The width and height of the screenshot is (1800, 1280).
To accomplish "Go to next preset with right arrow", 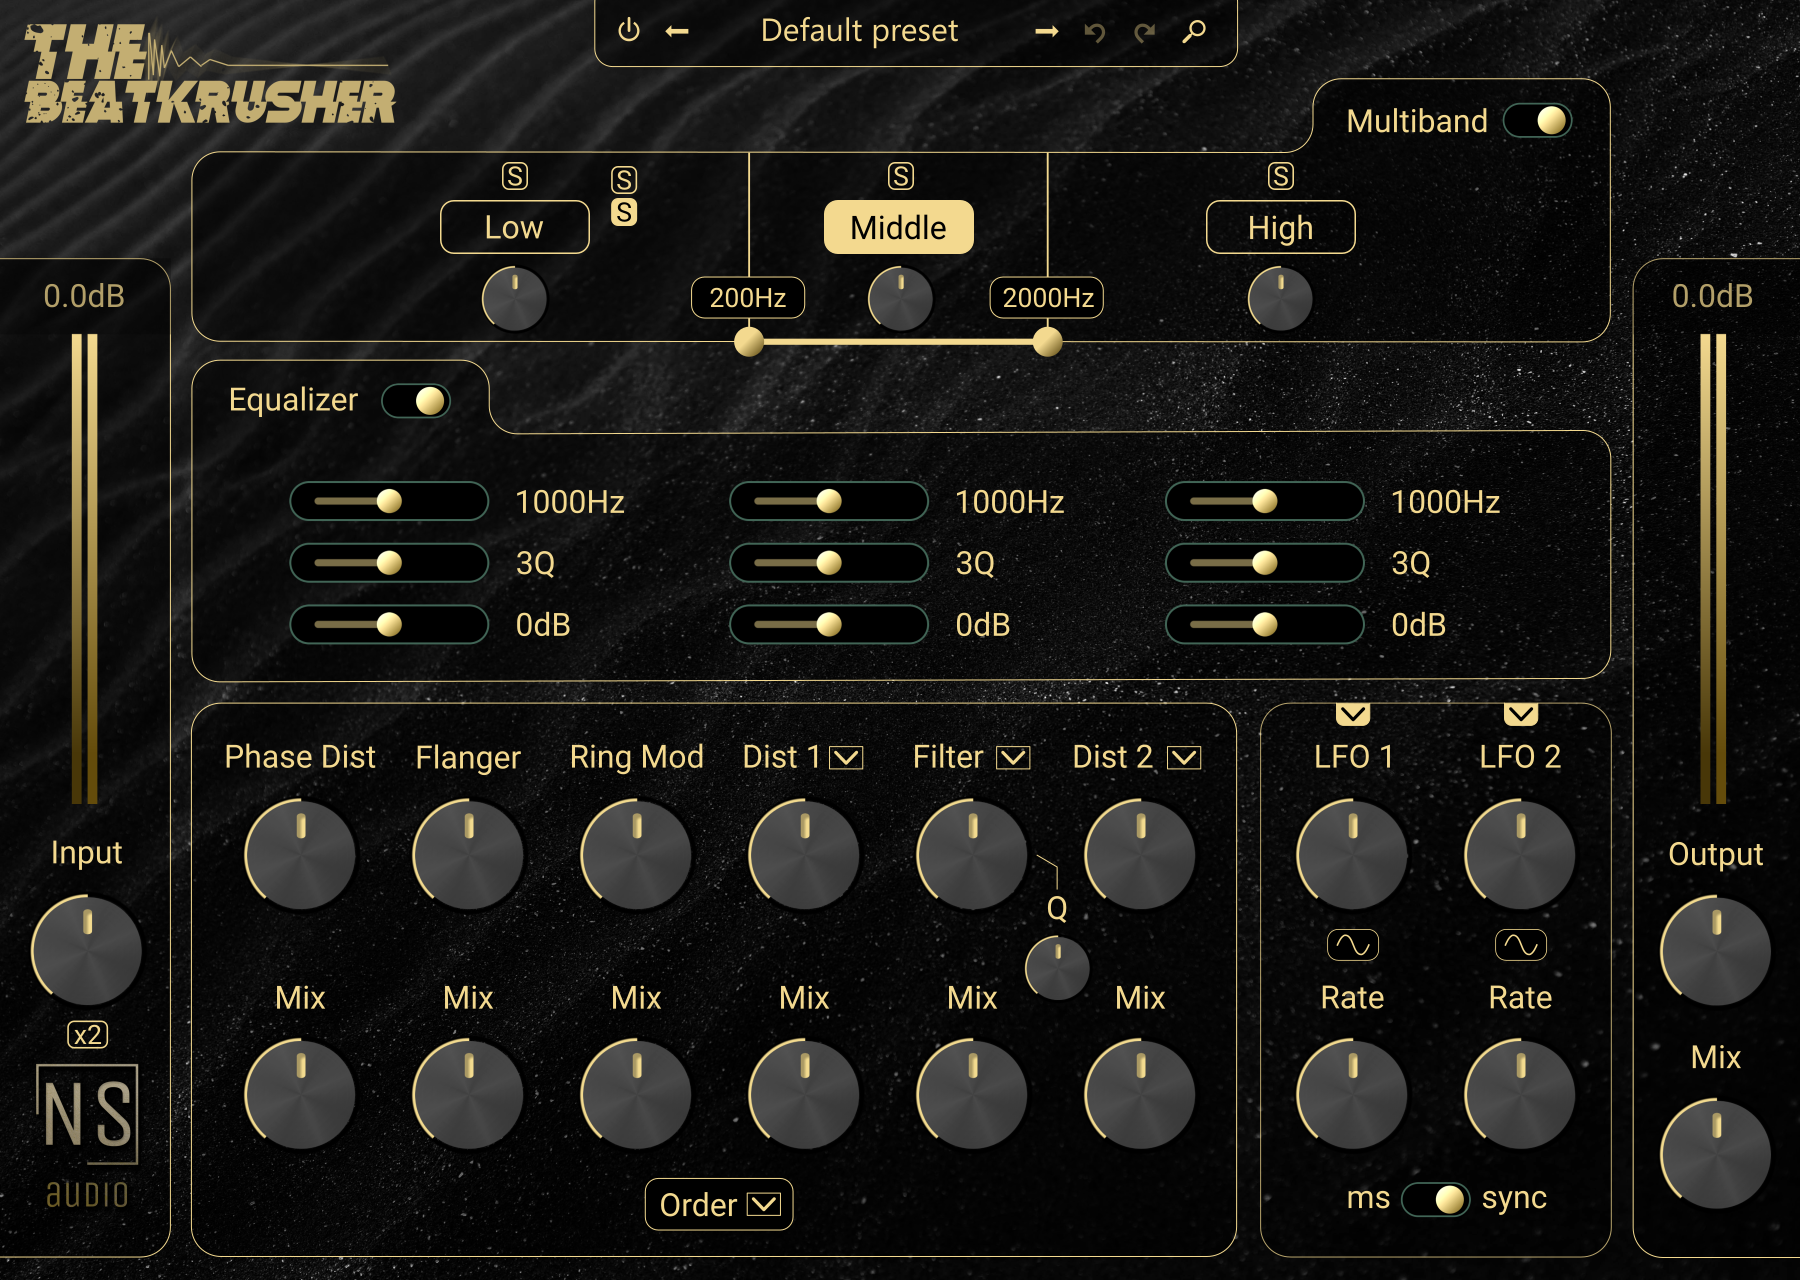I will 1046,32.
